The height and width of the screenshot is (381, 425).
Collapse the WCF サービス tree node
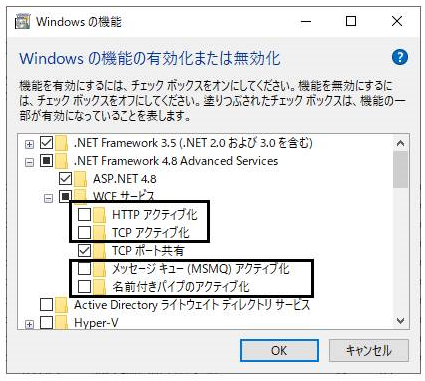point(49,198)
